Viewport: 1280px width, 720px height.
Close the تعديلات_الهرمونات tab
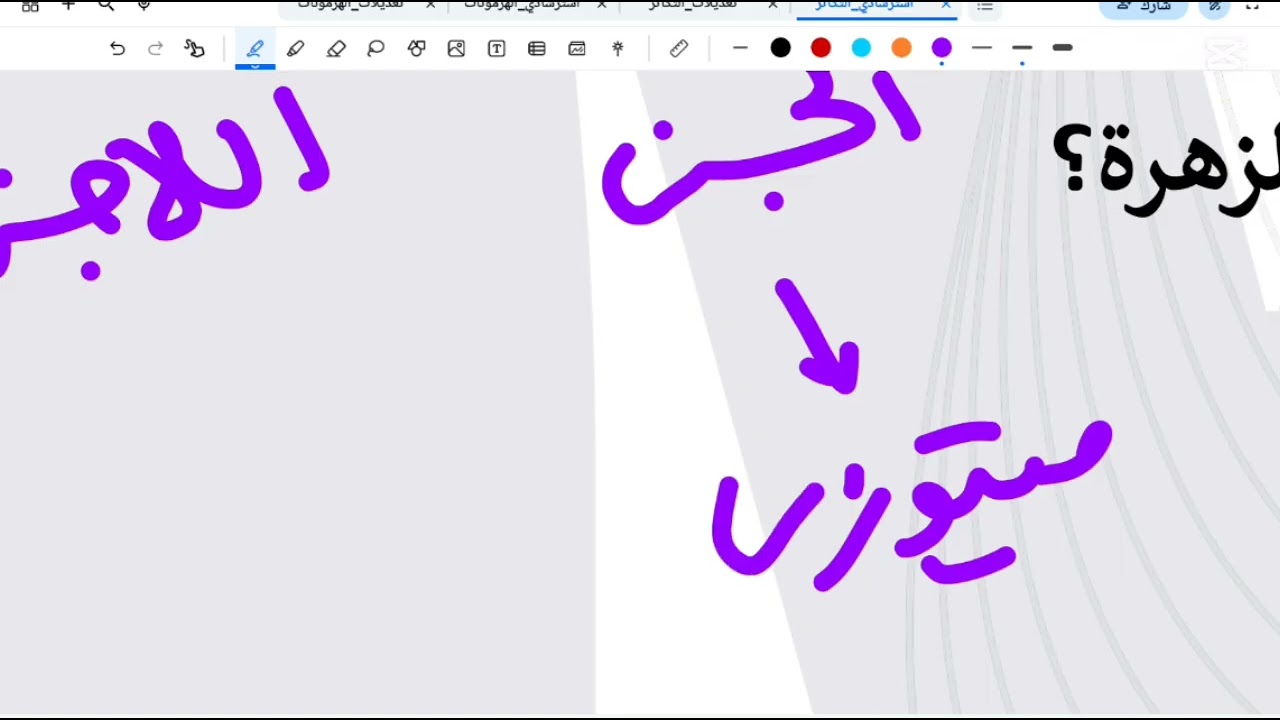pyautogui.click(x=431, y=6)
